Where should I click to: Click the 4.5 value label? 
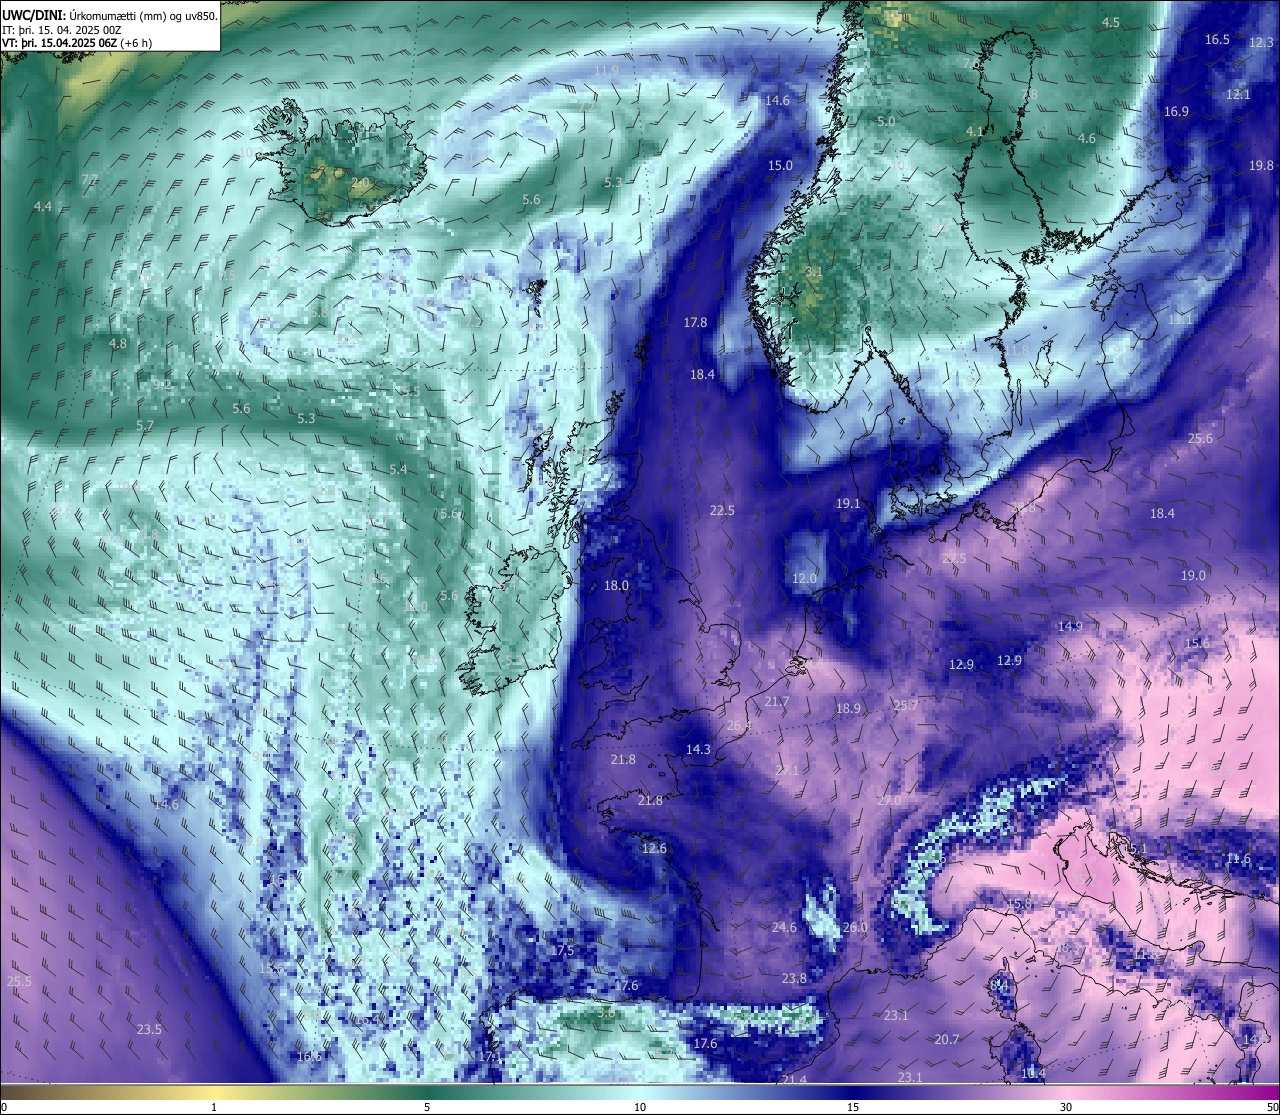[1111, 22]
